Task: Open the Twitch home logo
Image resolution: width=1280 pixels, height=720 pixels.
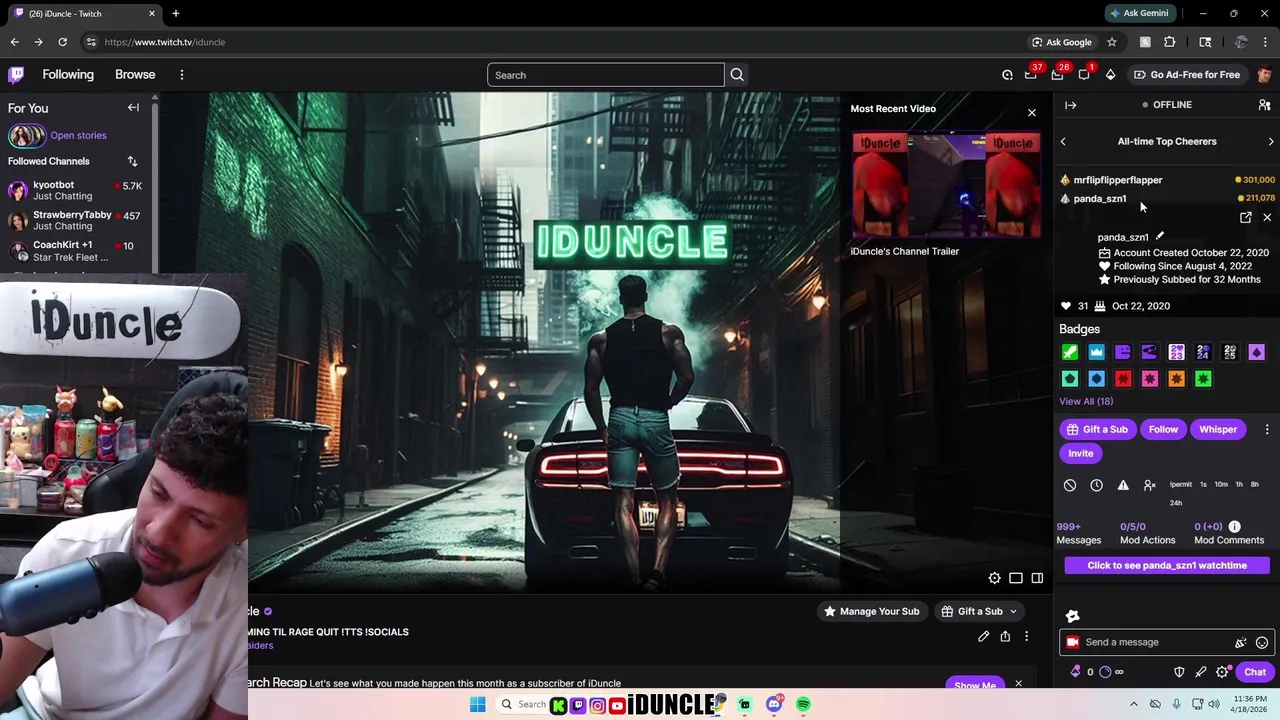Action: click(x=16, y=75)
